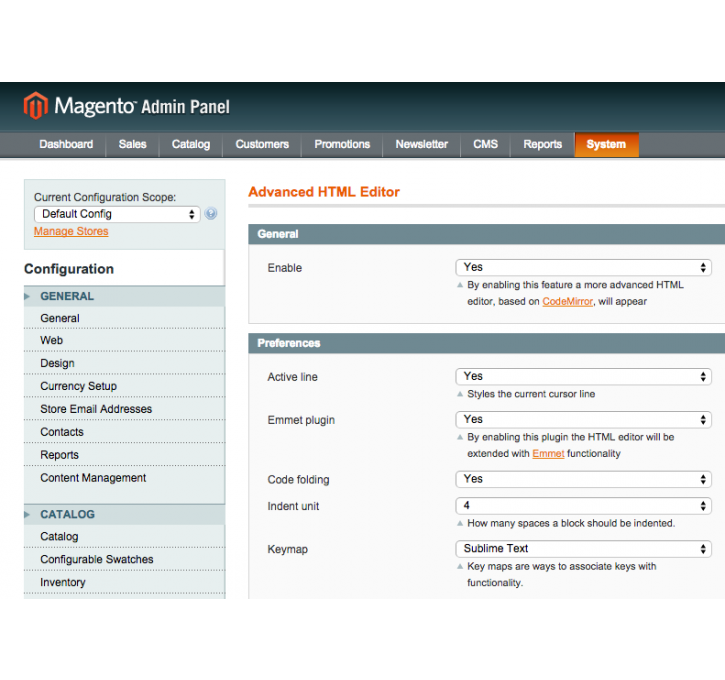This screenshot has width=725, height=680.
Task: Open the Enable dropdown
Action: 584,267
